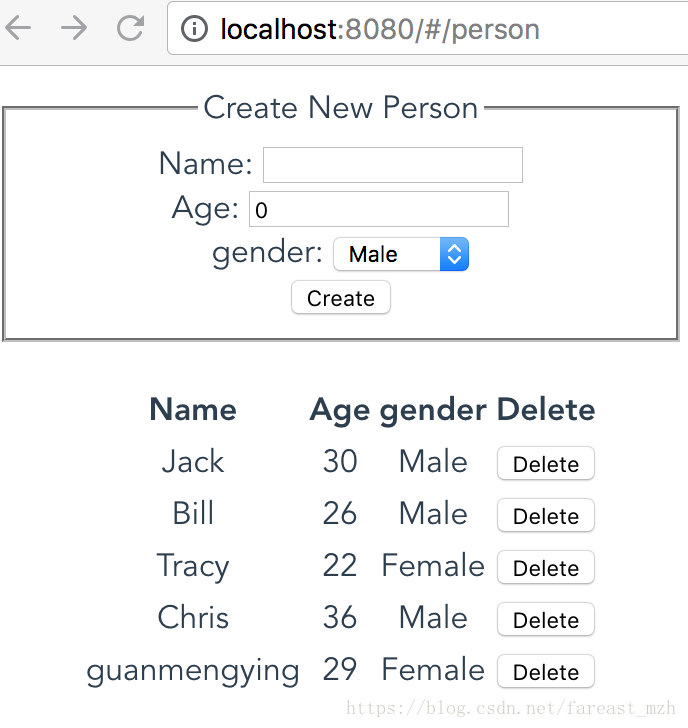Select age value 30

(340, 462)
